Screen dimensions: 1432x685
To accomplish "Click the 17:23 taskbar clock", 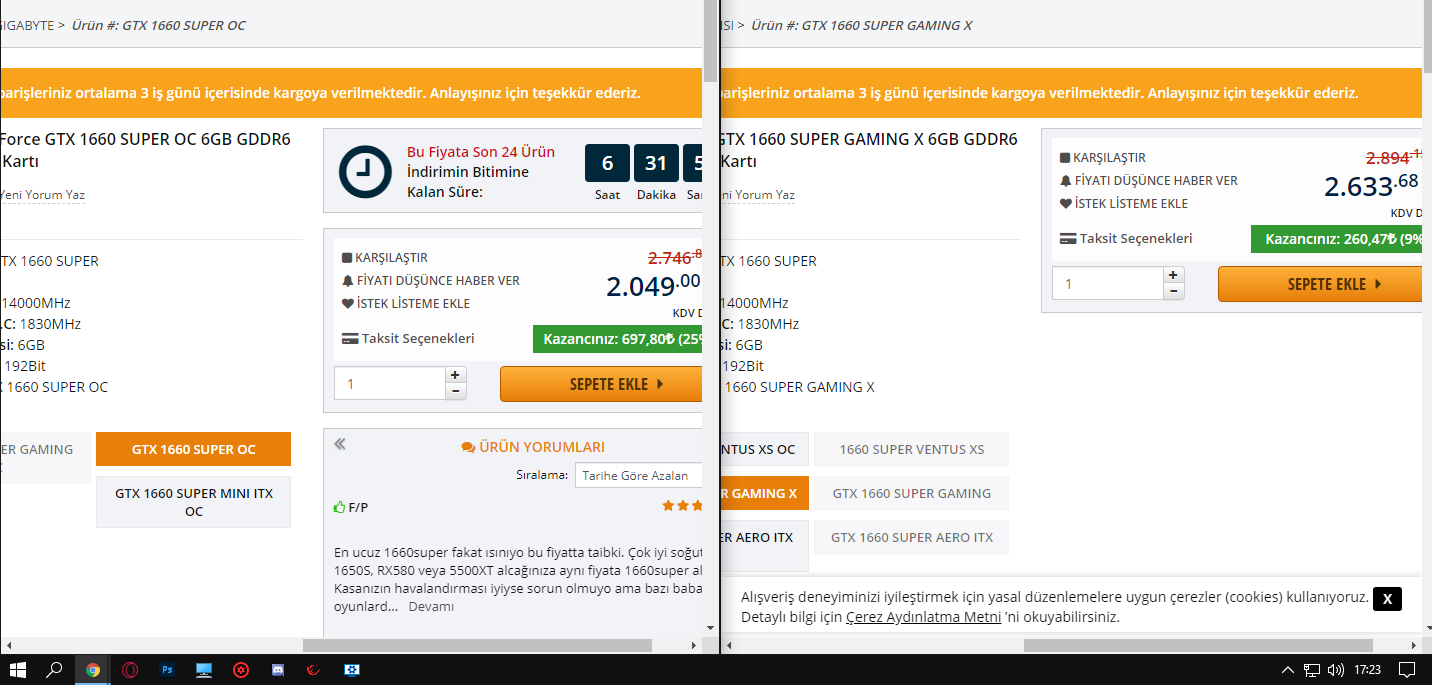I will click(1367, 670).
